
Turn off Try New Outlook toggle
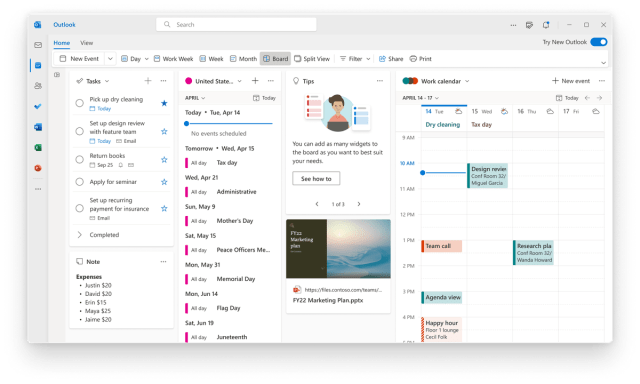[x=599, y=42]
